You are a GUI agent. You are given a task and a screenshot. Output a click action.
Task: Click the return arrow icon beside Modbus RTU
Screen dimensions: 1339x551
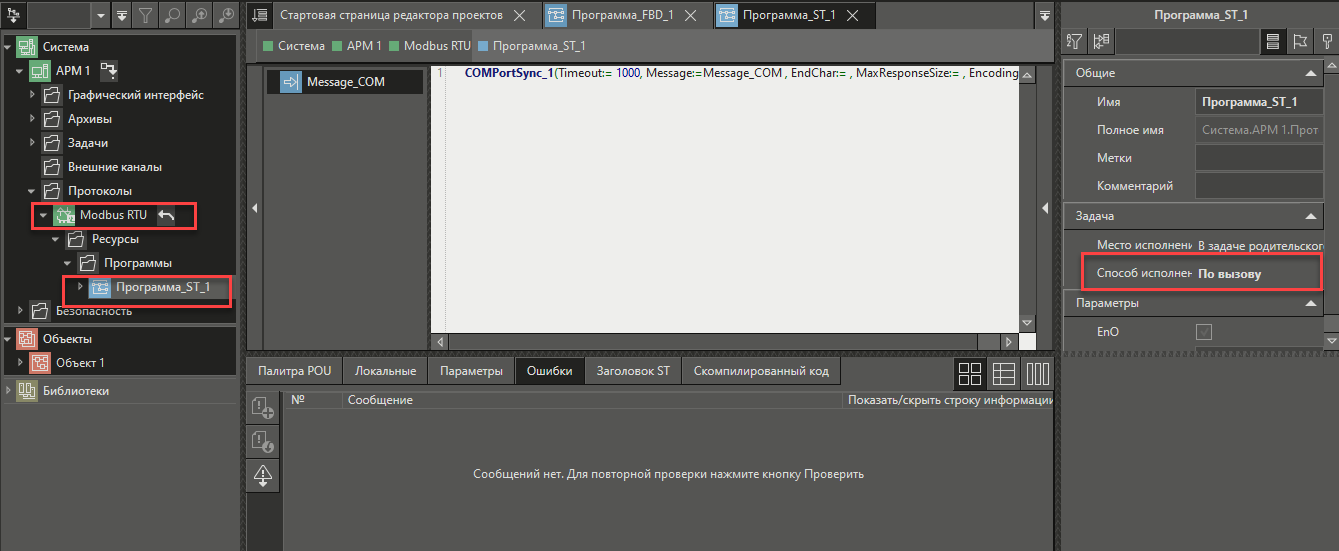[x=166, y=215]
